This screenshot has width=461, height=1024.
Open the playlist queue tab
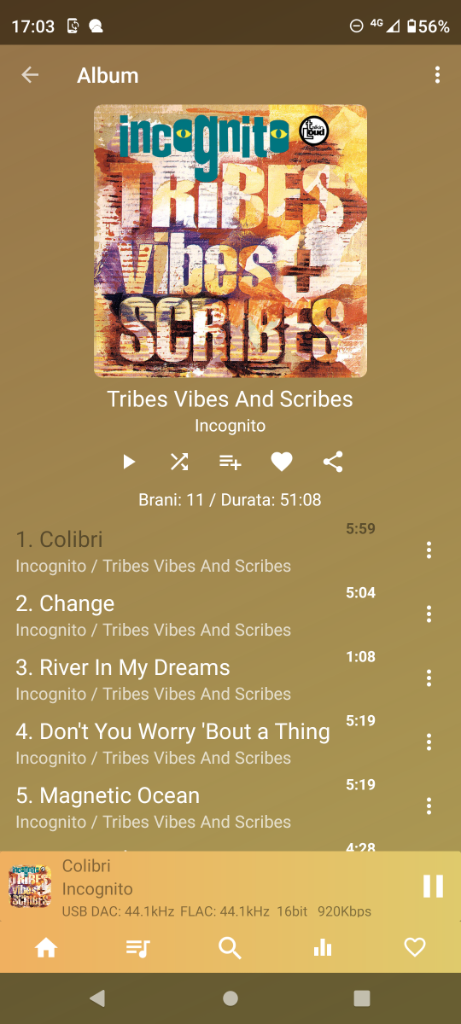138,948
